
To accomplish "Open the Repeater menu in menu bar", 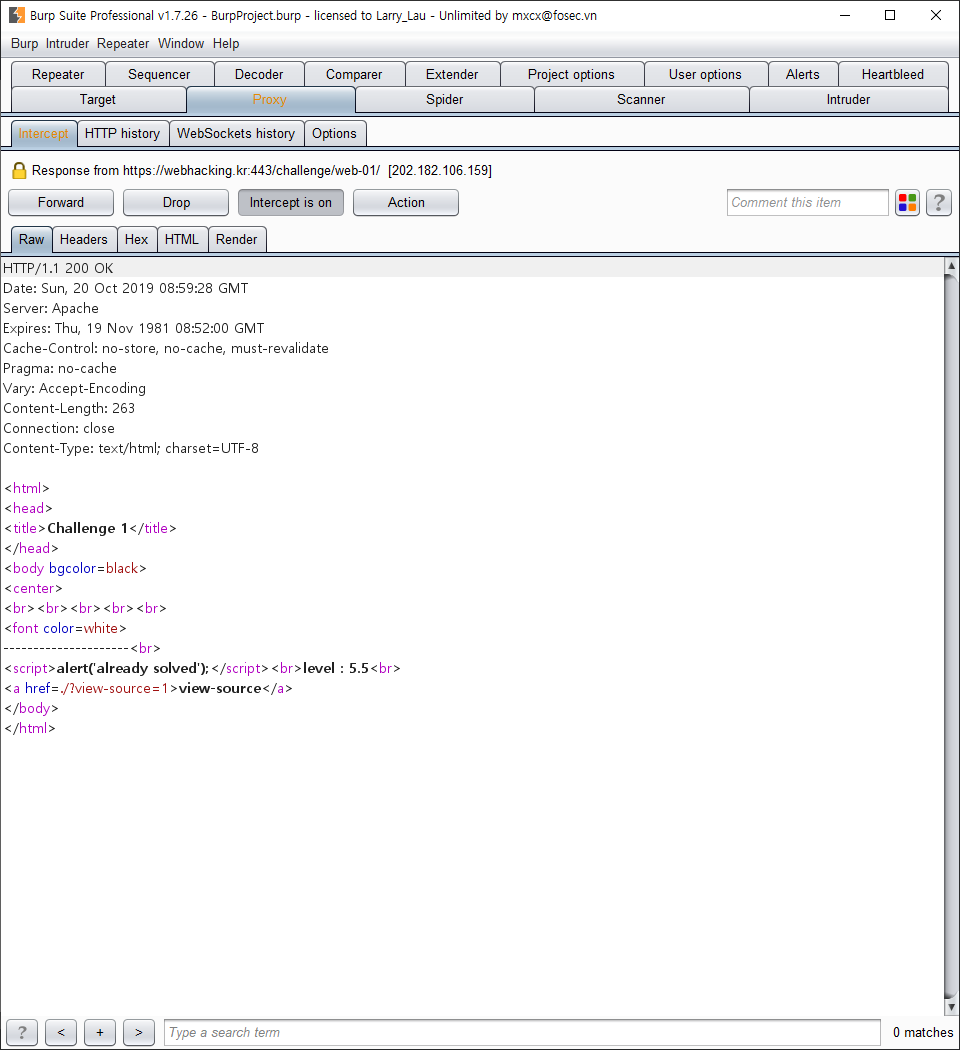I will pos(123,44).
